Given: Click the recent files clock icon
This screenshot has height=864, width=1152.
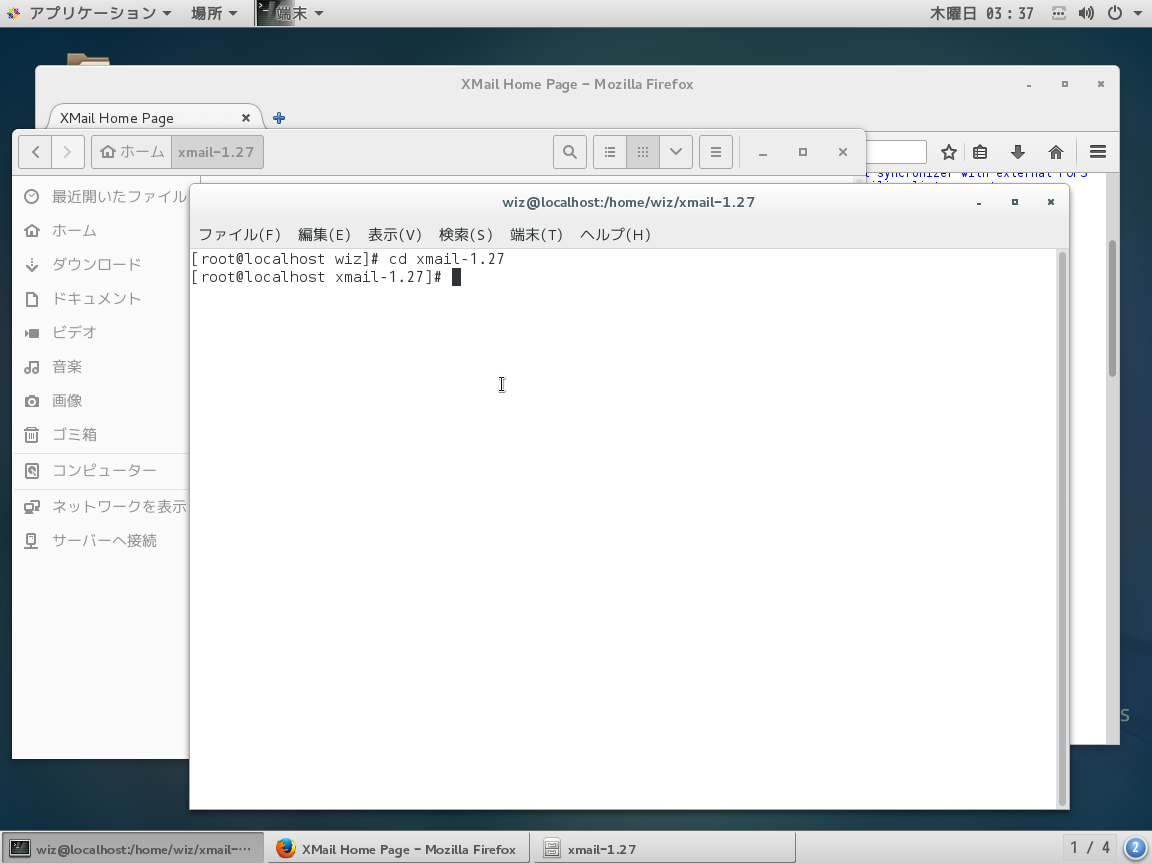Looking at the screenshot, I should [32, 196].
